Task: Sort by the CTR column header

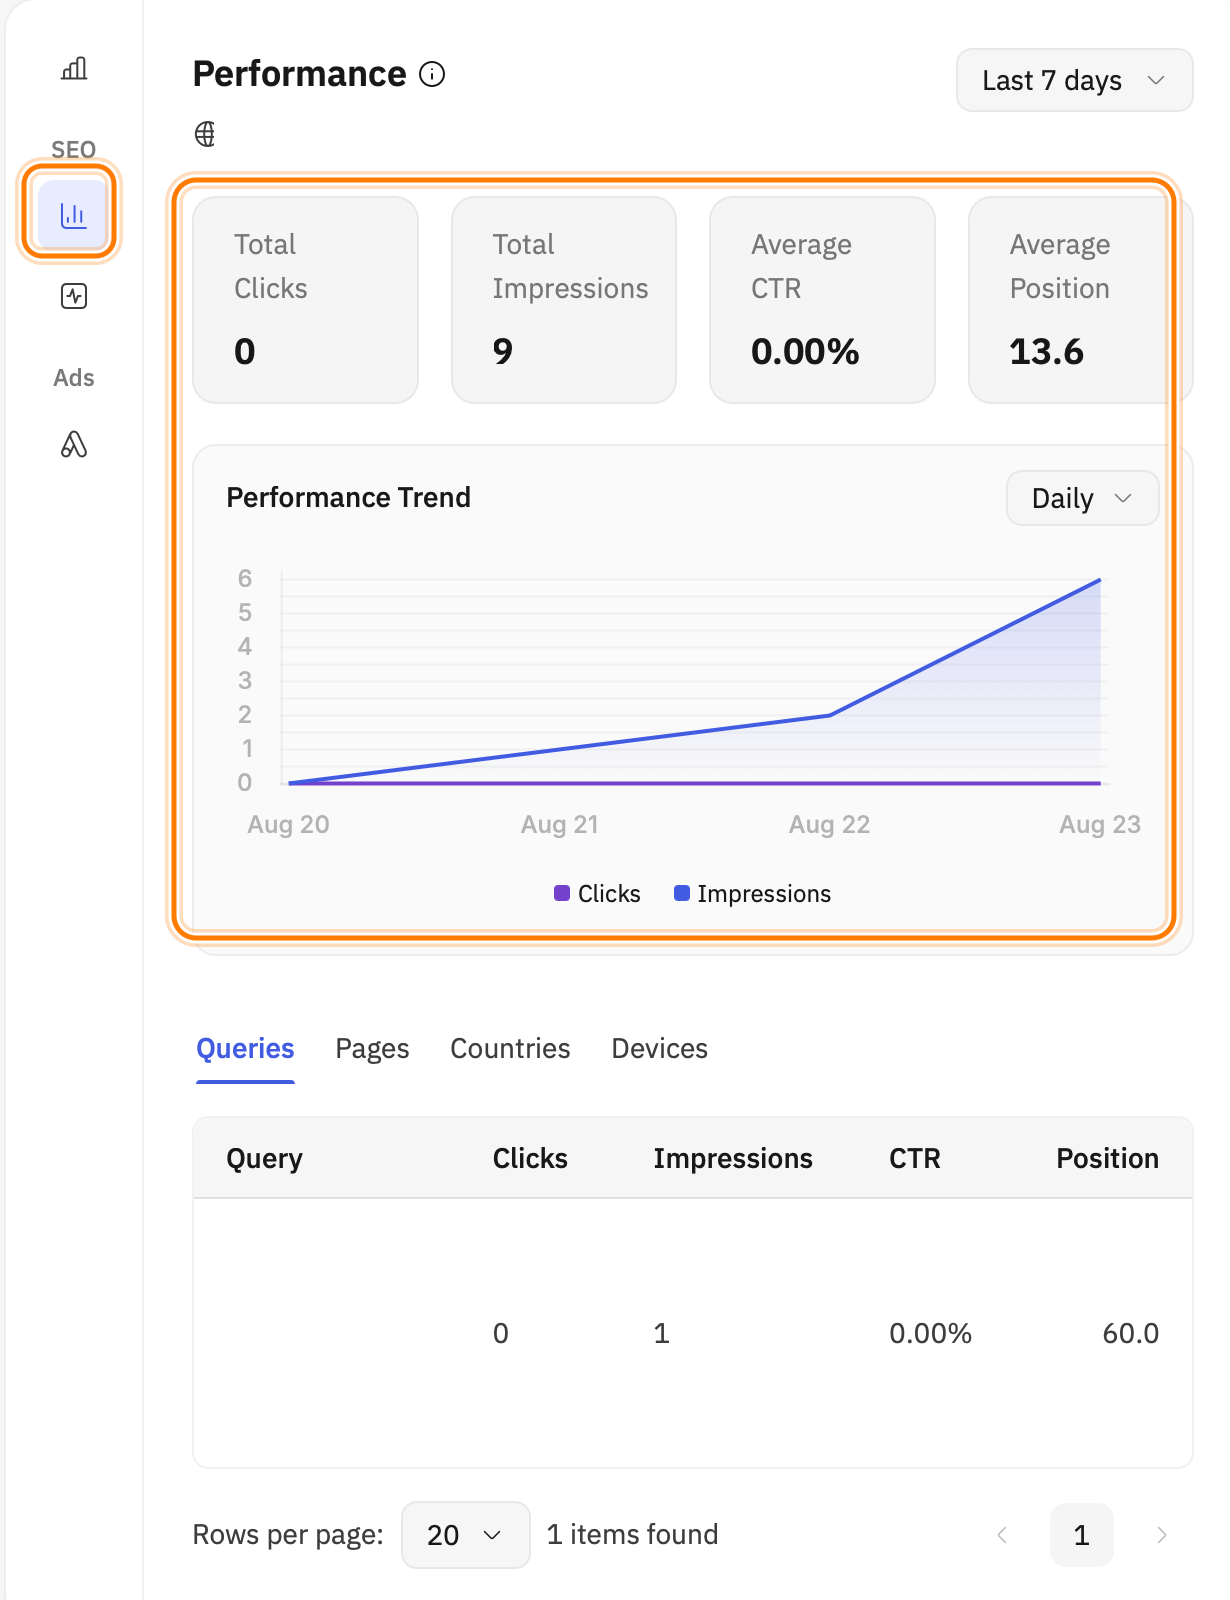Action: click(x=915, y=1158)
